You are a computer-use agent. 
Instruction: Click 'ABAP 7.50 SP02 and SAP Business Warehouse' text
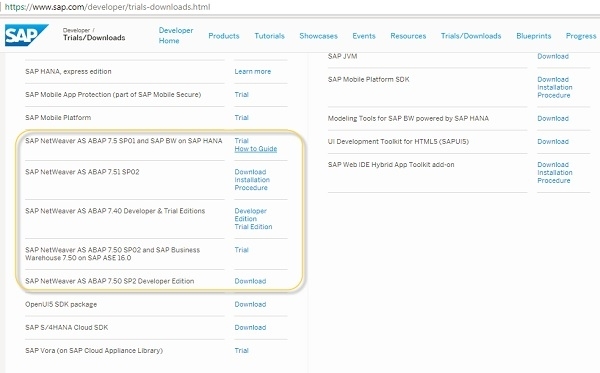coord(112,254)
